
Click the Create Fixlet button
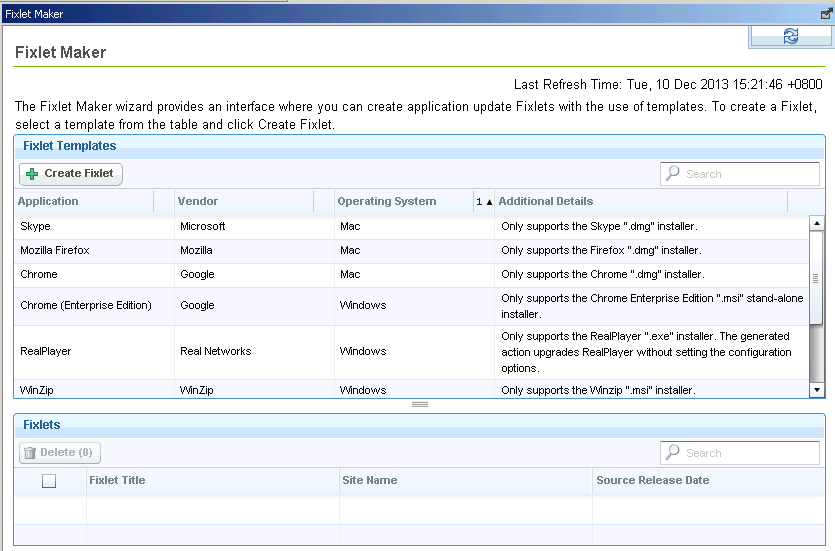(70, 174)
